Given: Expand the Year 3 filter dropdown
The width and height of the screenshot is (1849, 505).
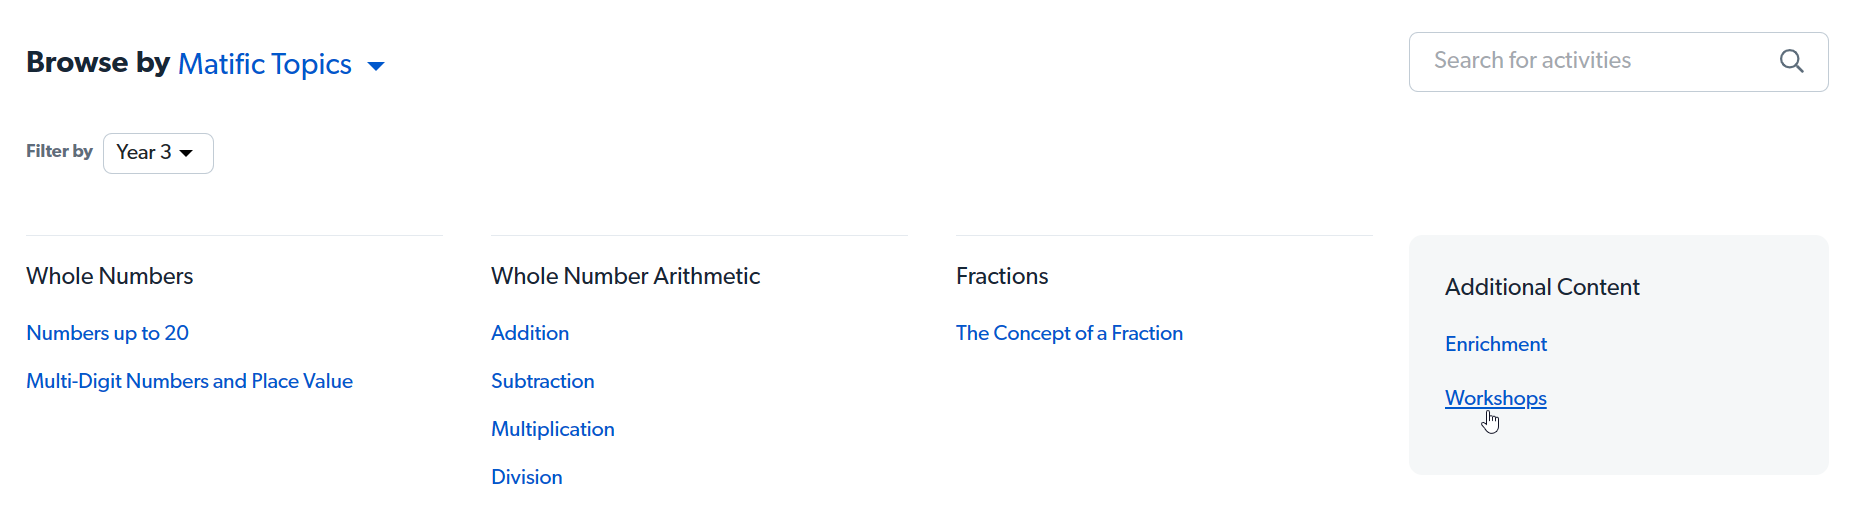Looking at the screenshot, I should pyautogui.click(x=158, y=153).
